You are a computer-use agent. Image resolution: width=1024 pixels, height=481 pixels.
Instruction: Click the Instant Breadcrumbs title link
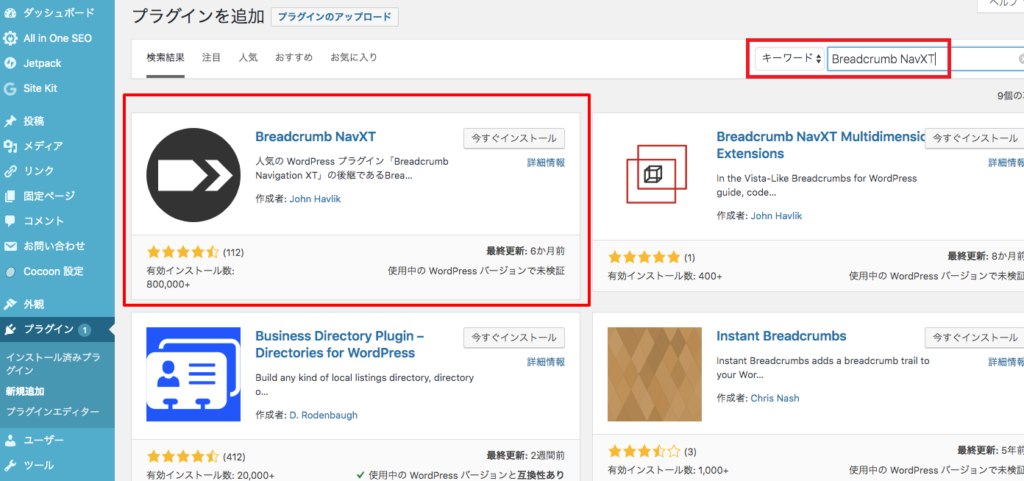coord(781,336)
